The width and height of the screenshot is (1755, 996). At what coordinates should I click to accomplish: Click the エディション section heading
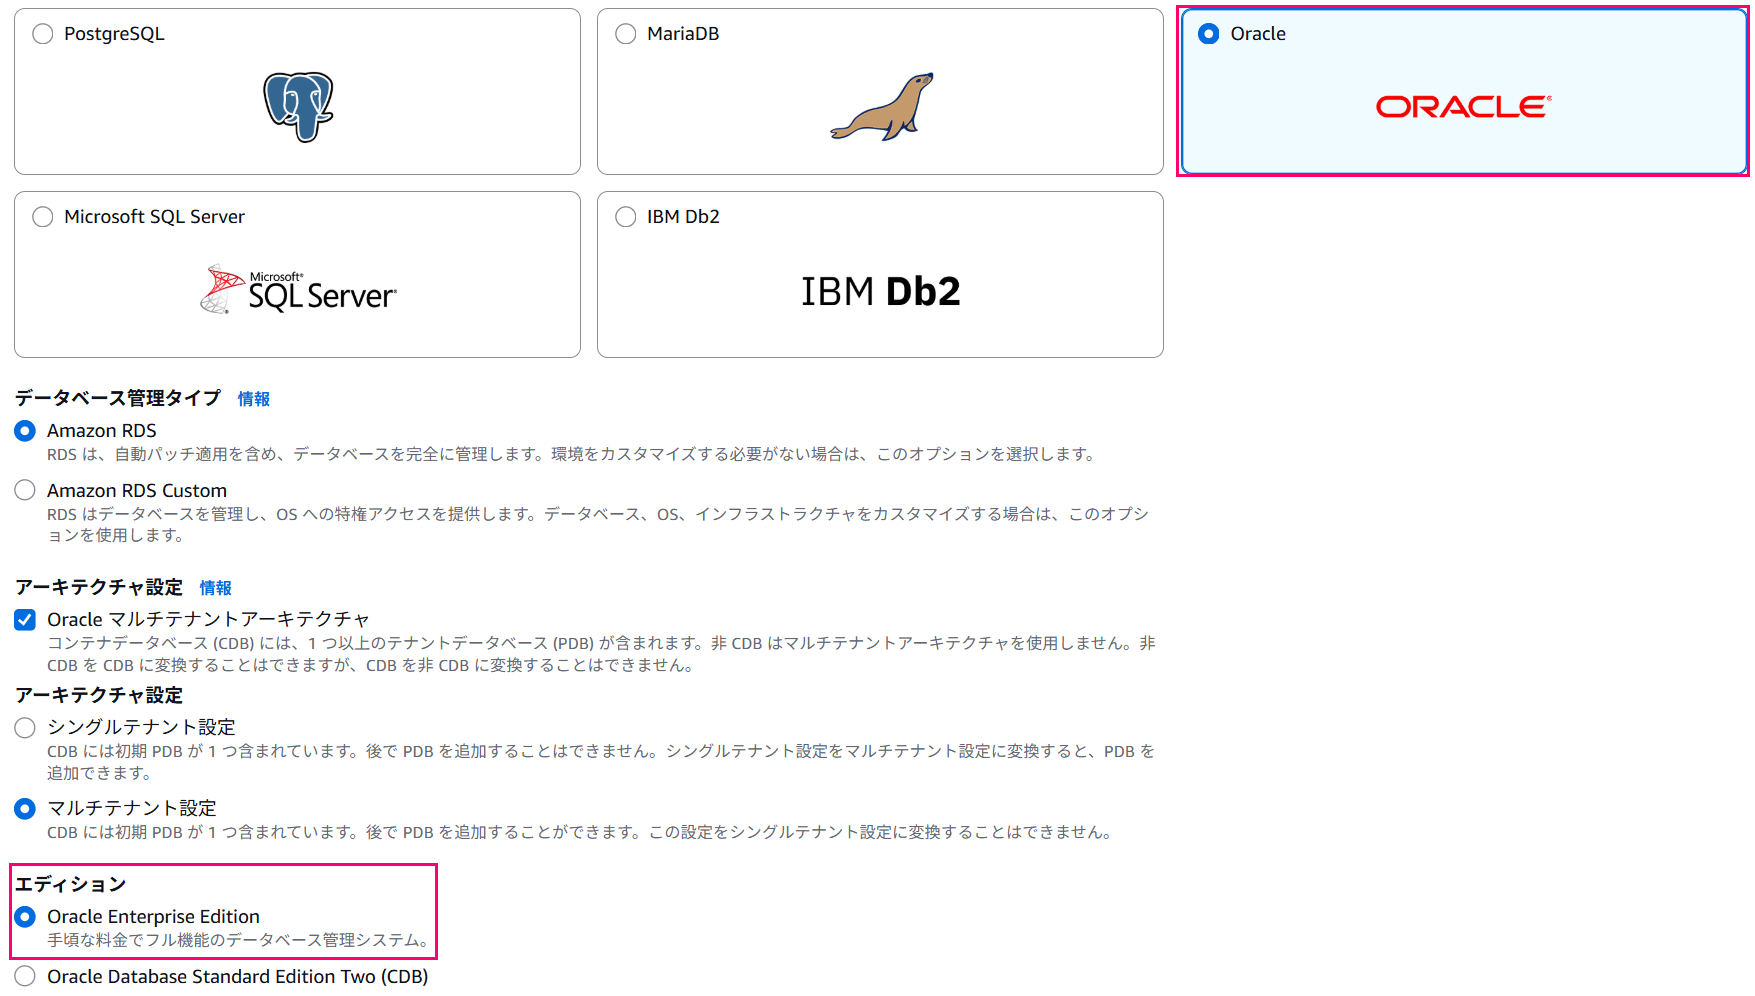pos(70,884)
